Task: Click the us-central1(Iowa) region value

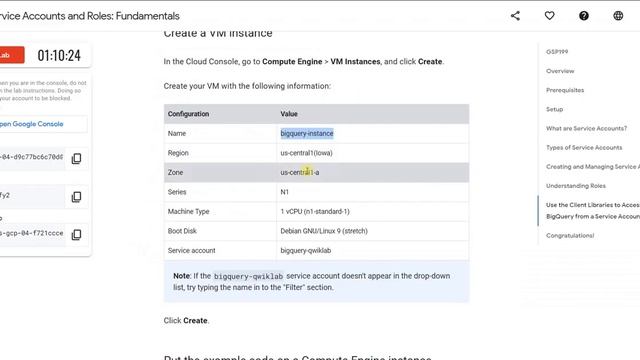Action: click(307, 153)
